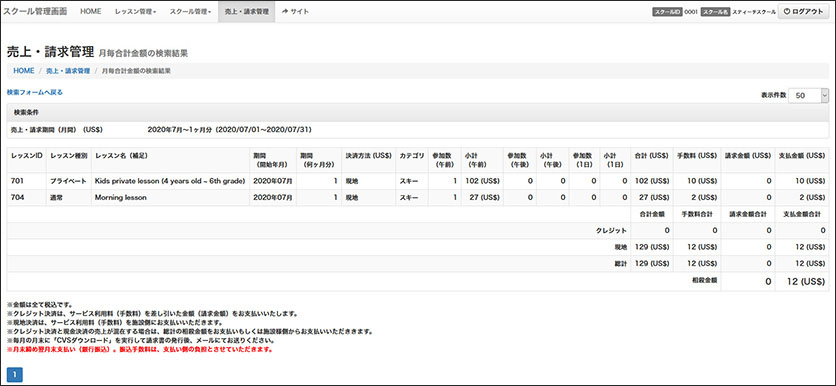Click the 請求金額 (US$) column header

coord(747,159)
